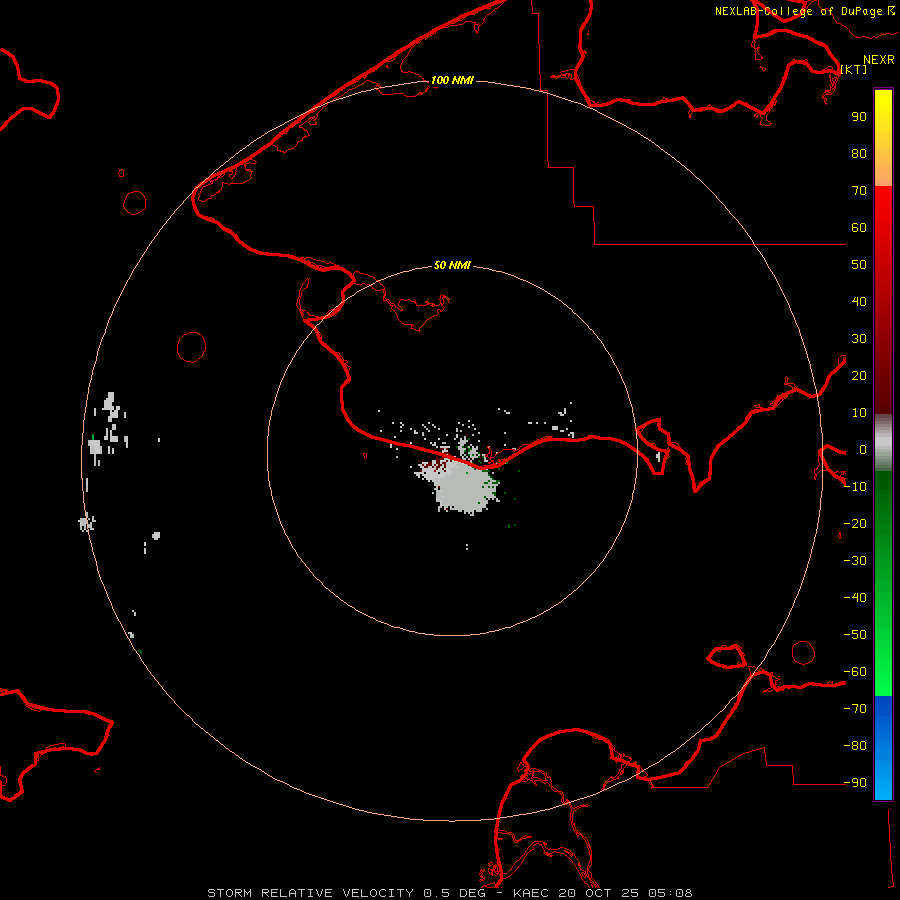
Task: Click the -10 value on velocity scale
Action: [855, 487]
